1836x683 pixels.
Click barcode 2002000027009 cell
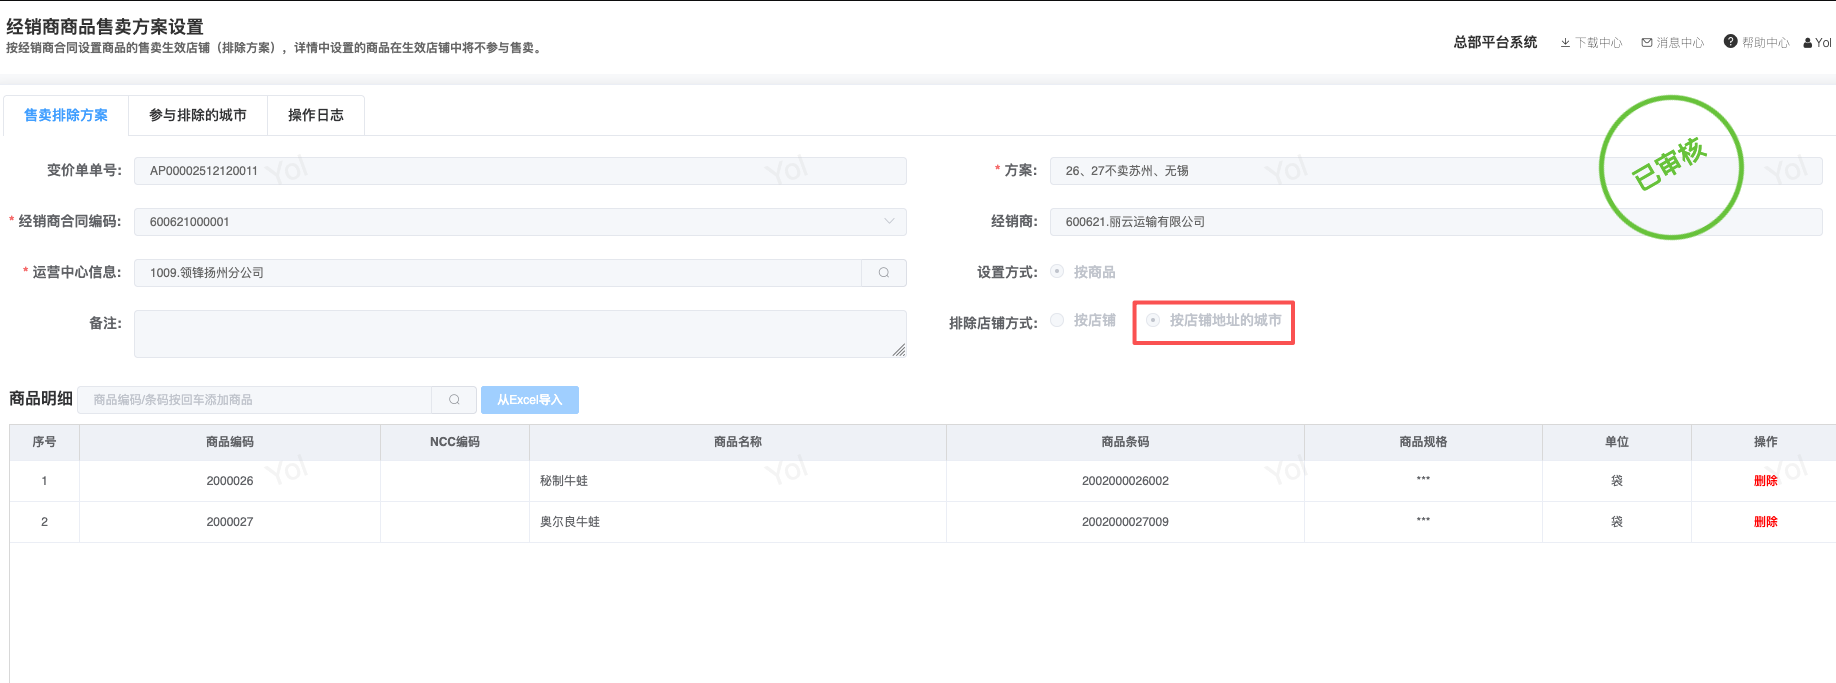click(x=1125, y=522)
